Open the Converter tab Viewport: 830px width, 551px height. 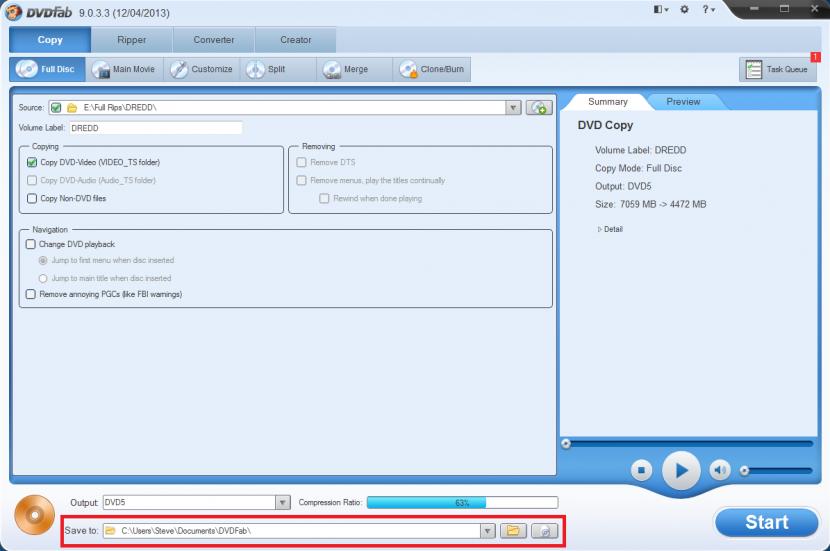point(213,40)
